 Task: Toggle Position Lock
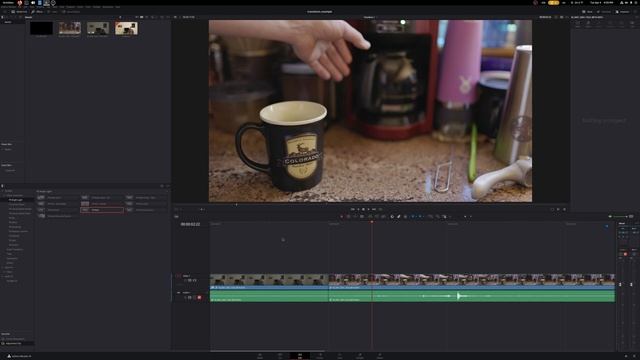pos(405,216)
